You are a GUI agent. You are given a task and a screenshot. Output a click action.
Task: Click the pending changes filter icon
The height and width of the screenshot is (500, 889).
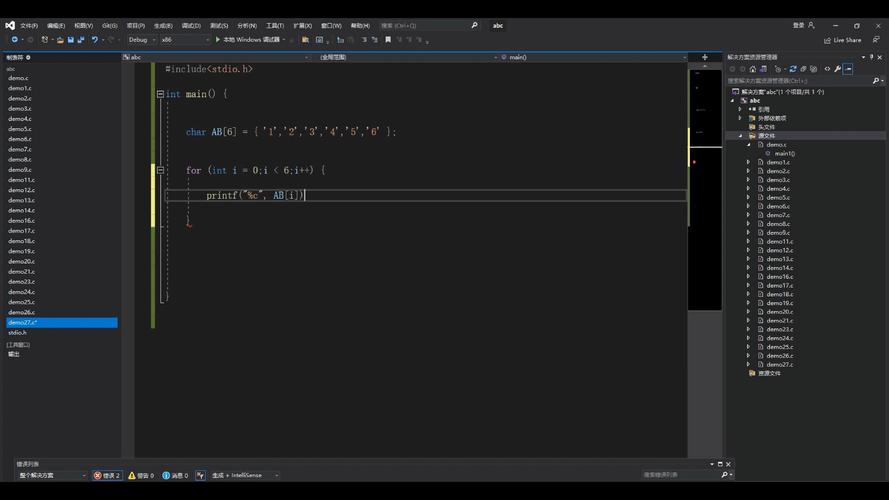[778, 69]
